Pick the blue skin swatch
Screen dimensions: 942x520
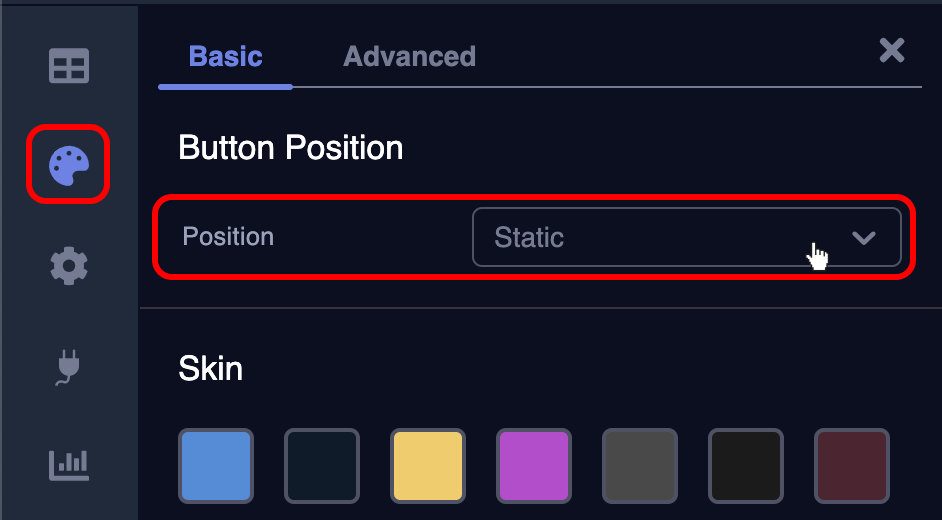[x=216, y=466]
